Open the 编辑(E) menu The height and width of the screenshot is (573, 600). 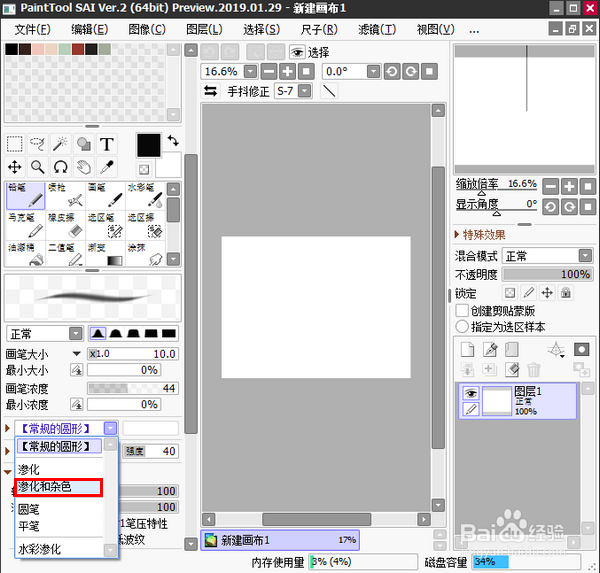[90, 29]
